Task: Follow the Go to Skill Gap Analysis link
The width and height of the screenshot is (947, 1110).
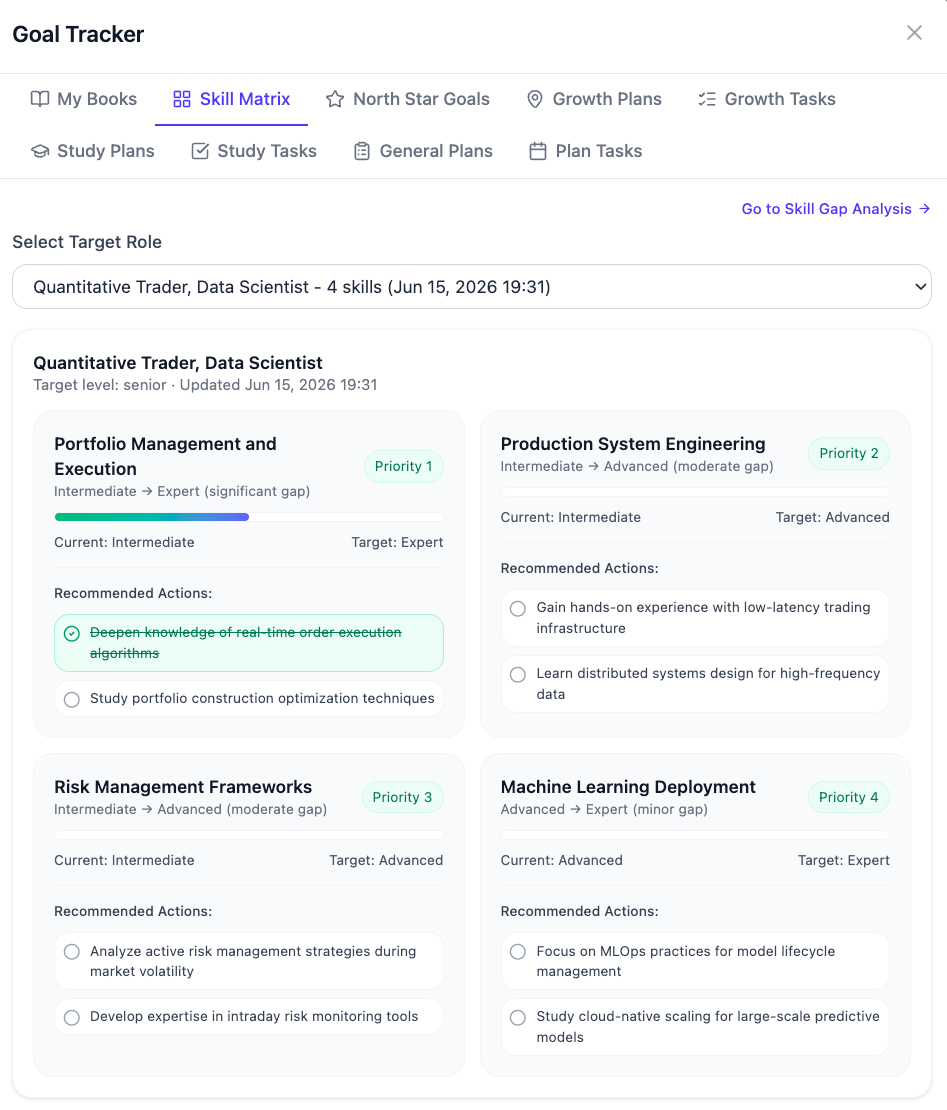Action: [836, 209]
